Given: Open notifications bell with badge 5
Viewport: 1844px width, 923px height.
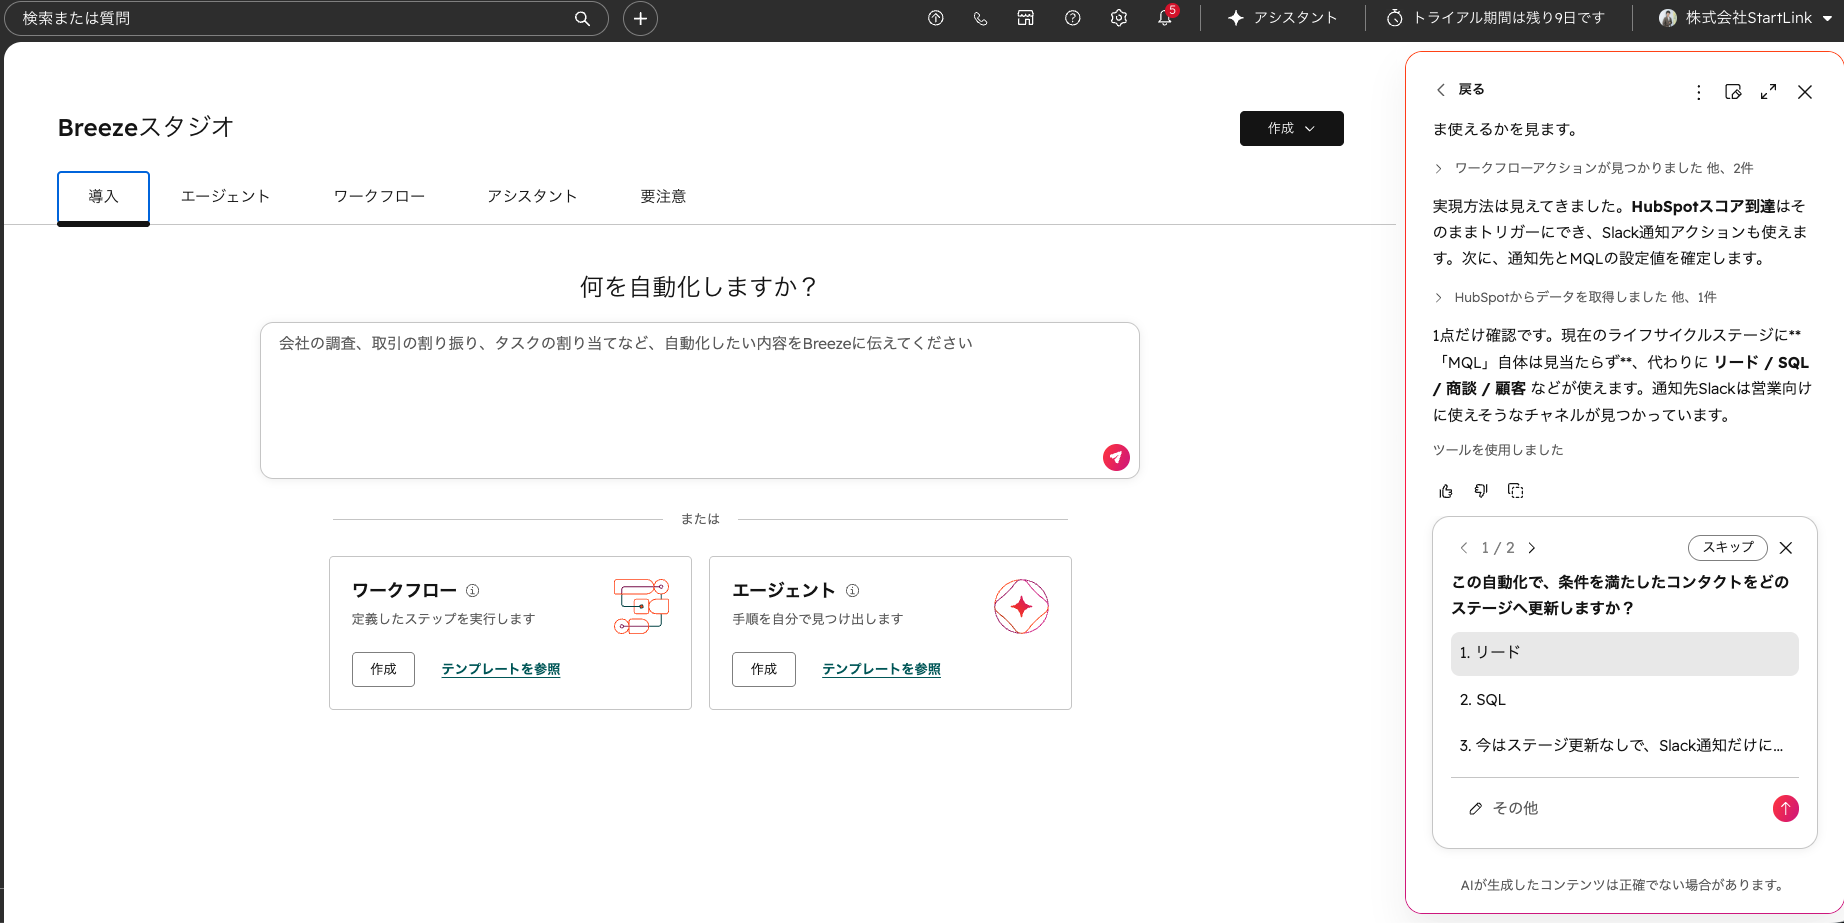Looking at the screenshot, I should point(1166,17).
